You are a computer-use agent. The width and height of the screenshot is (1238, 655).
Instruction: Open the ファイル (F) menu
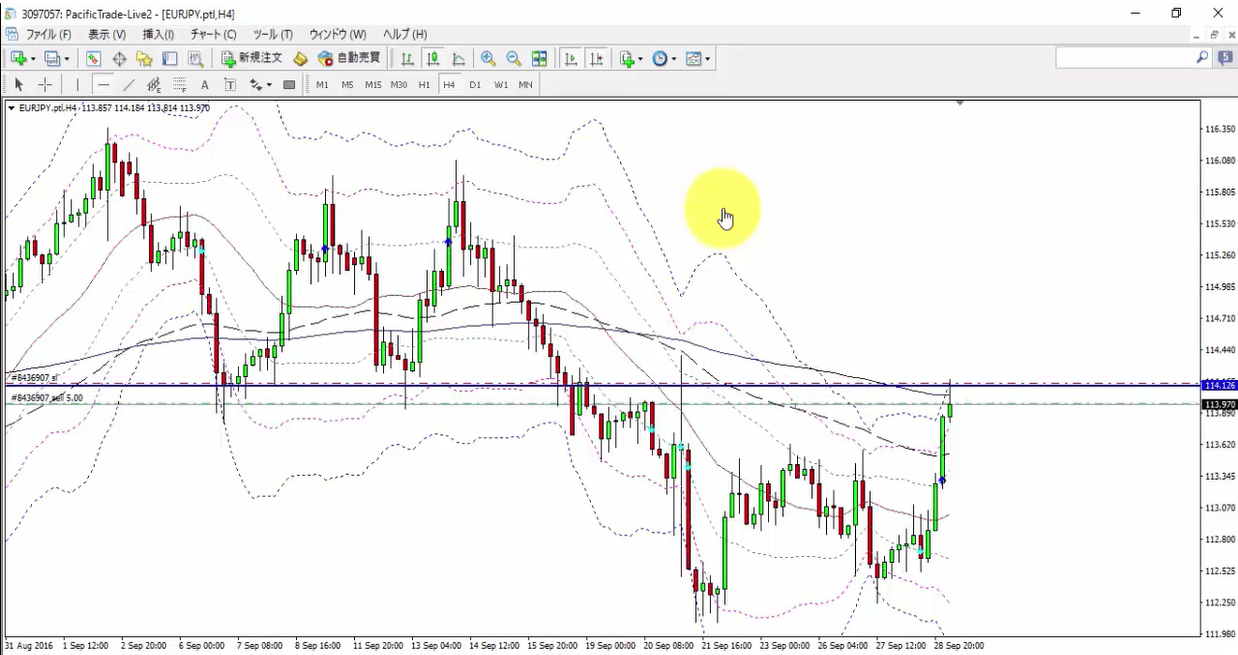tap(48, 35)
